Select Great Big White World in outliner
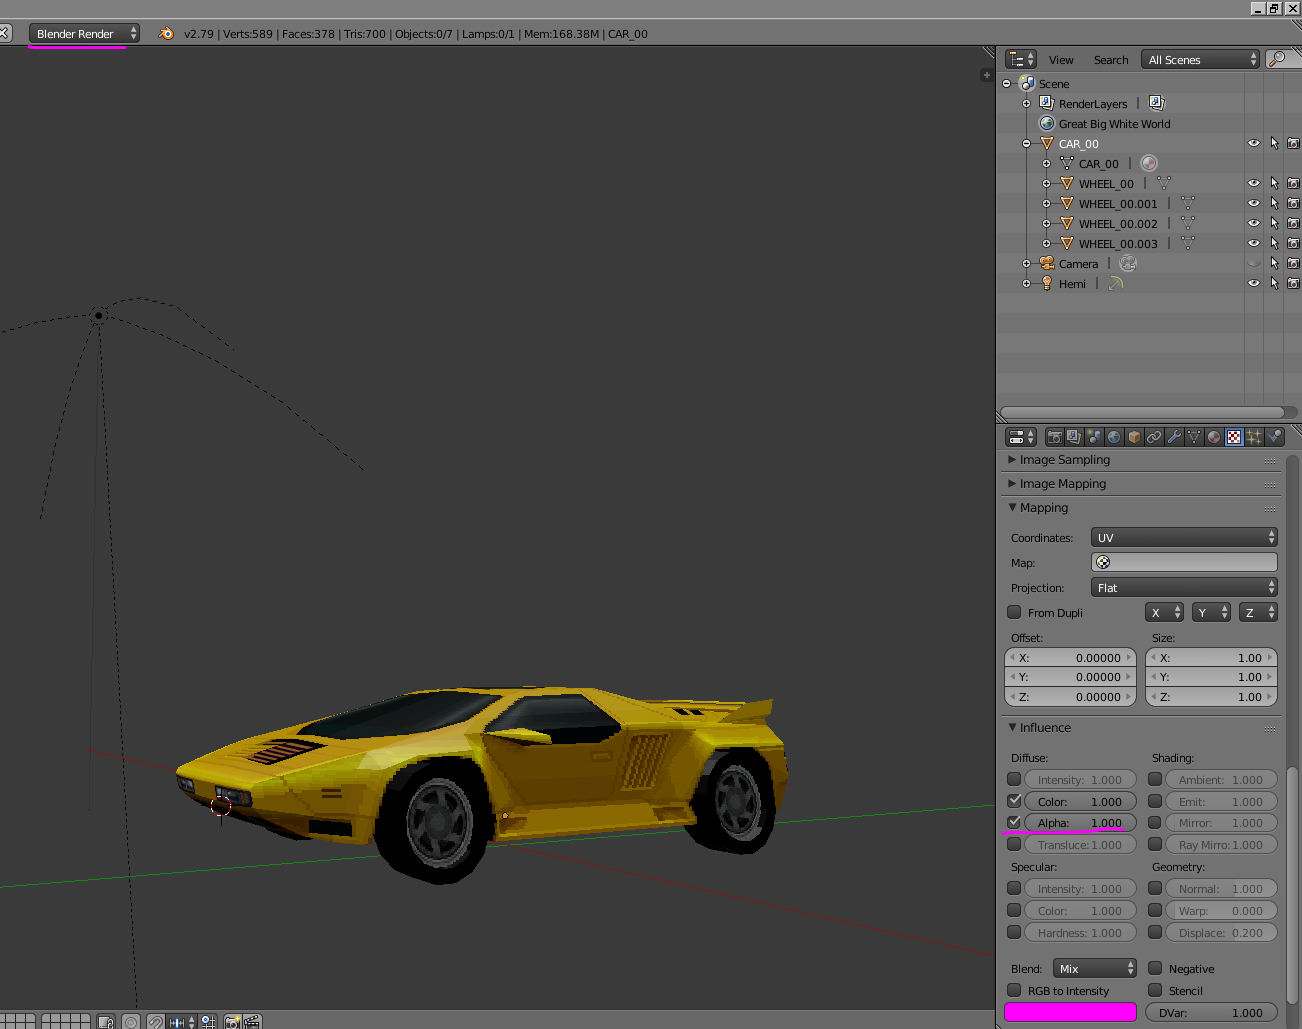This screenshot has height=1029, width=1302. 1114,124
